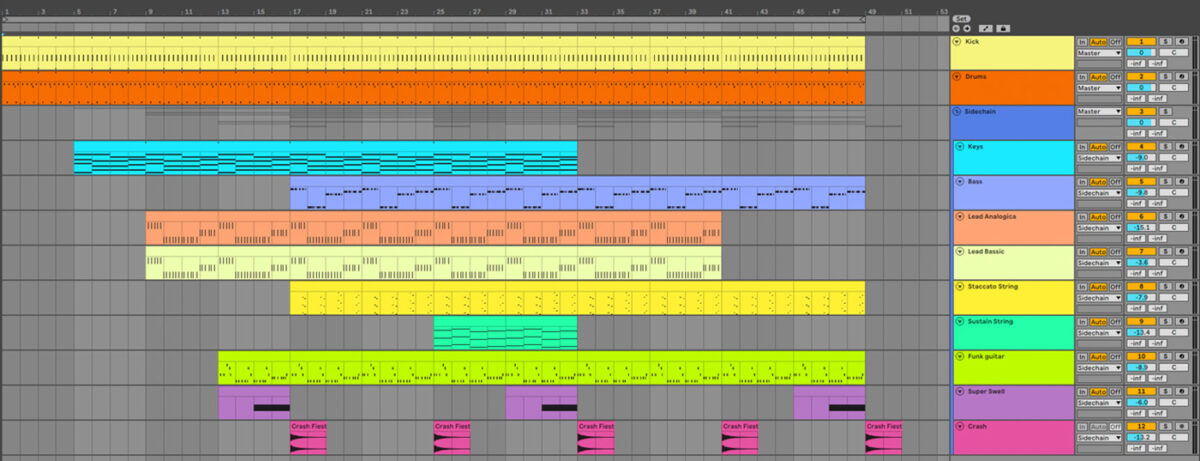Jump to next locator with right arrow icon
1200x461 pixels.
coord(967,28)
